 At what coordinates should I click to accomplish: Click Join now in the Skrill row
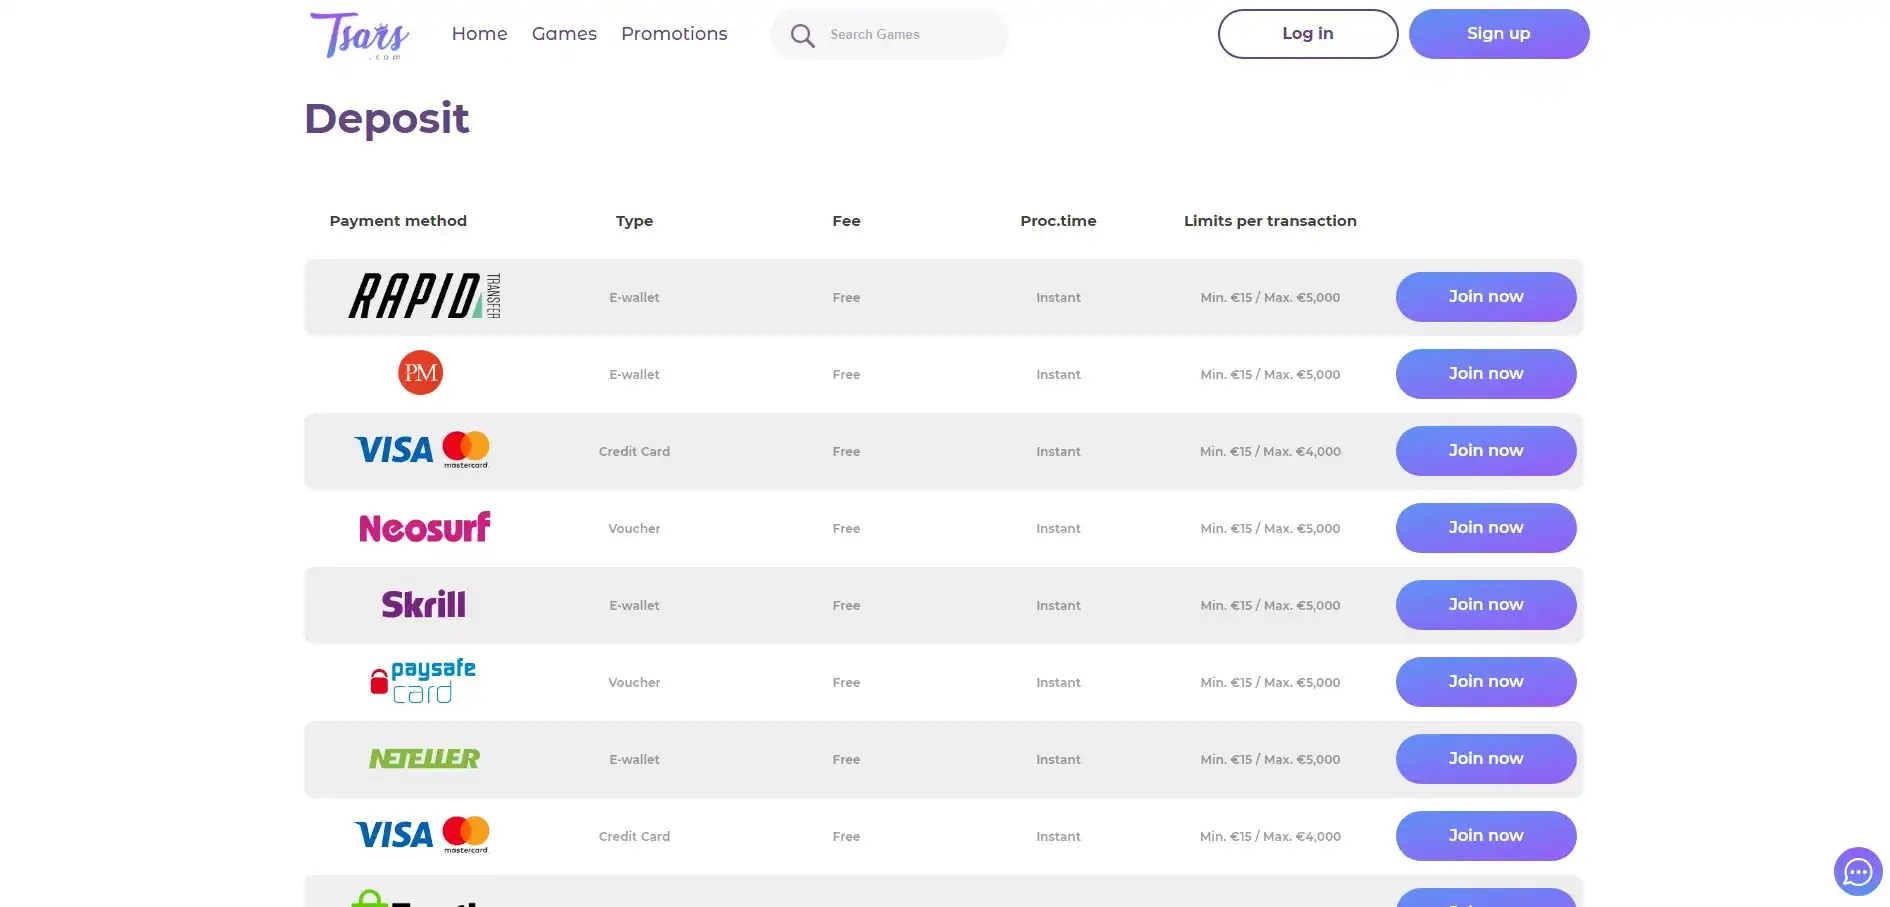point(1485,605)
